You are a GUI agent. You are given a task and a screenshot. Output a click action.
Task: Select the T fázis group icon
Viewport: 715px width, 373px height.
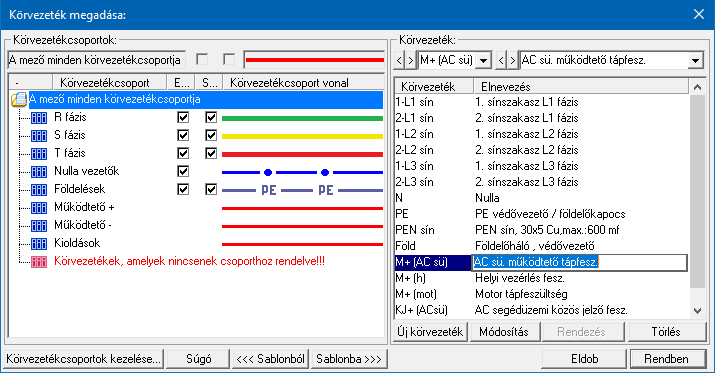[39, 154]
